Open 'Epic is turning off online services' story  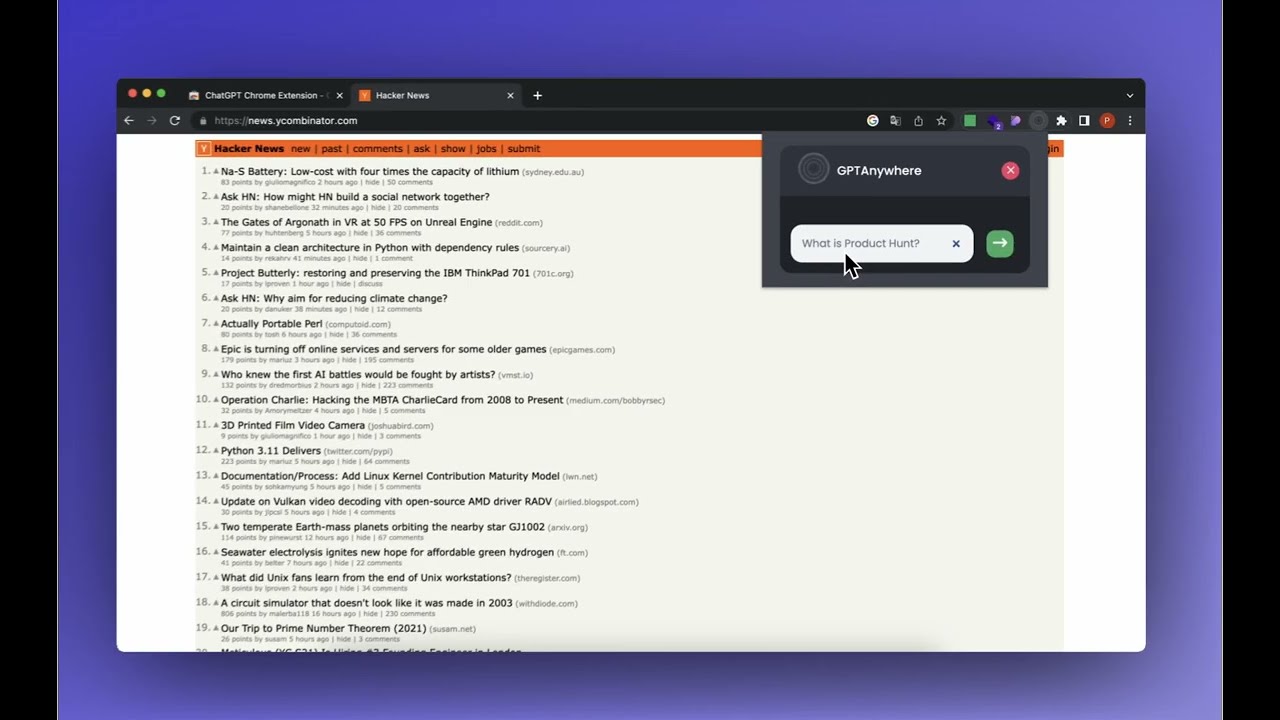click(384, 350)
